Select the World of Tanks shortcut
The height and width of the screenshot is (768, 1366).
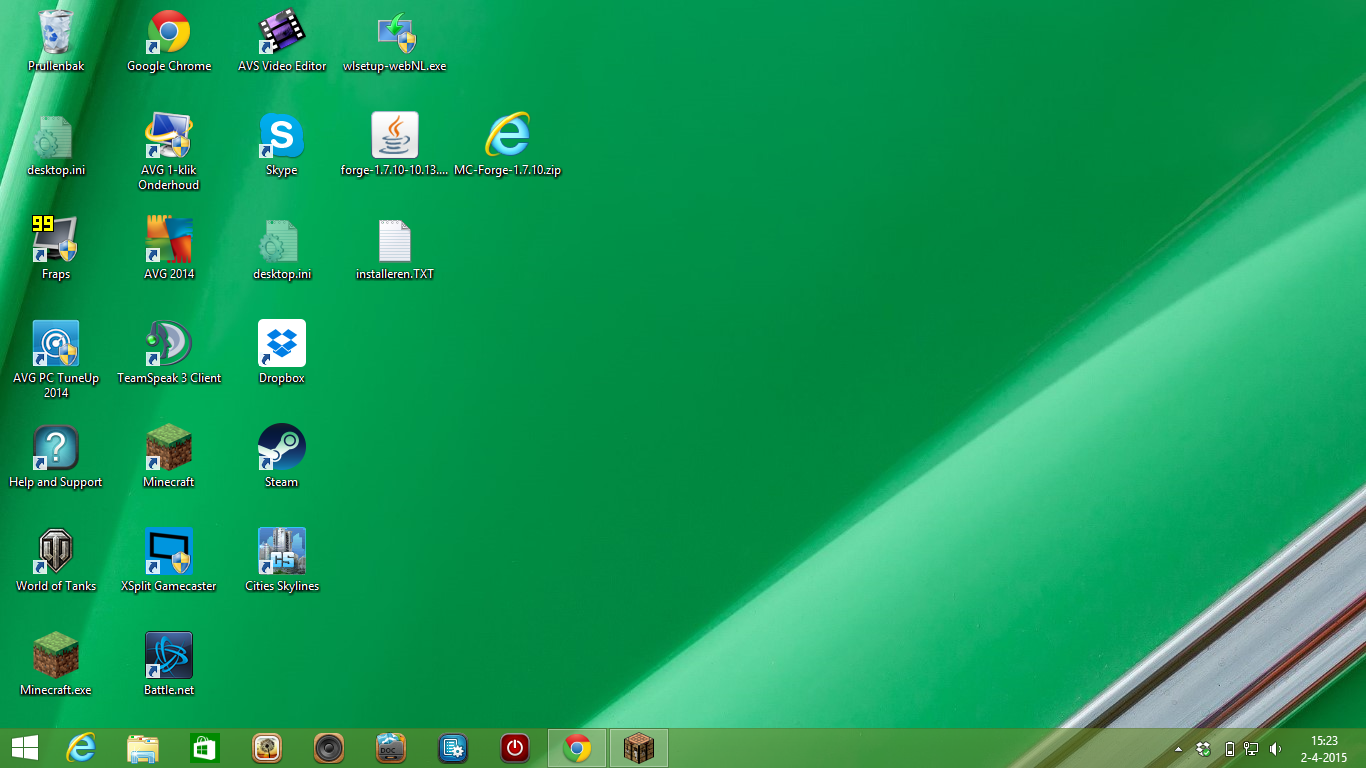[x=56, y=561]
